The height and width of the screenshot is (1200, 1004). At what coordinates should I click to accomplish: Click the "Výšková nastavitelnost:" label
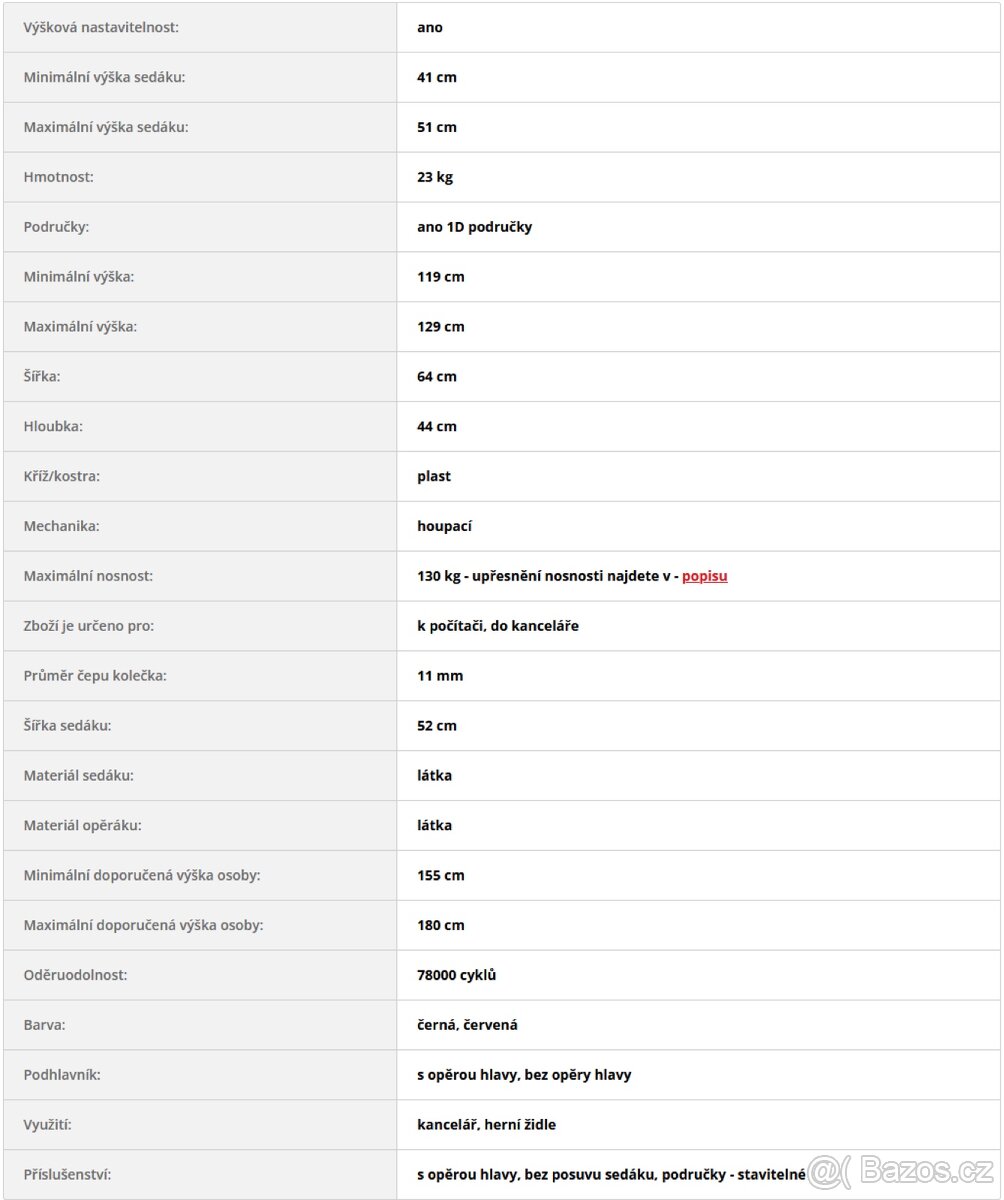[x=101, y=27]
